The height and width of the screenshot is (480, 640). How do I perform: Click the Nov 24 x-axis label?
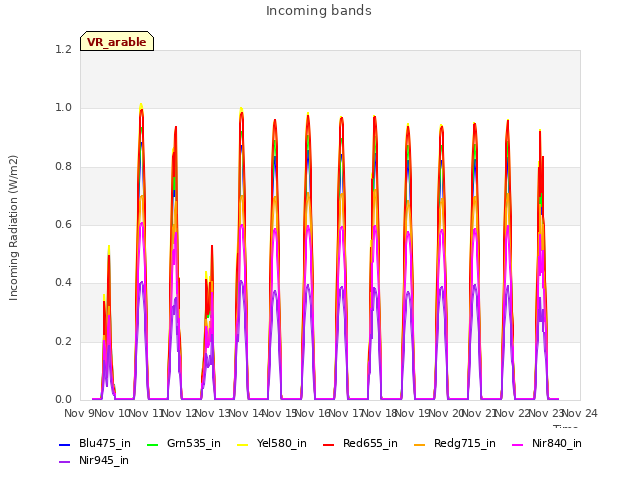tap(580, 413)
